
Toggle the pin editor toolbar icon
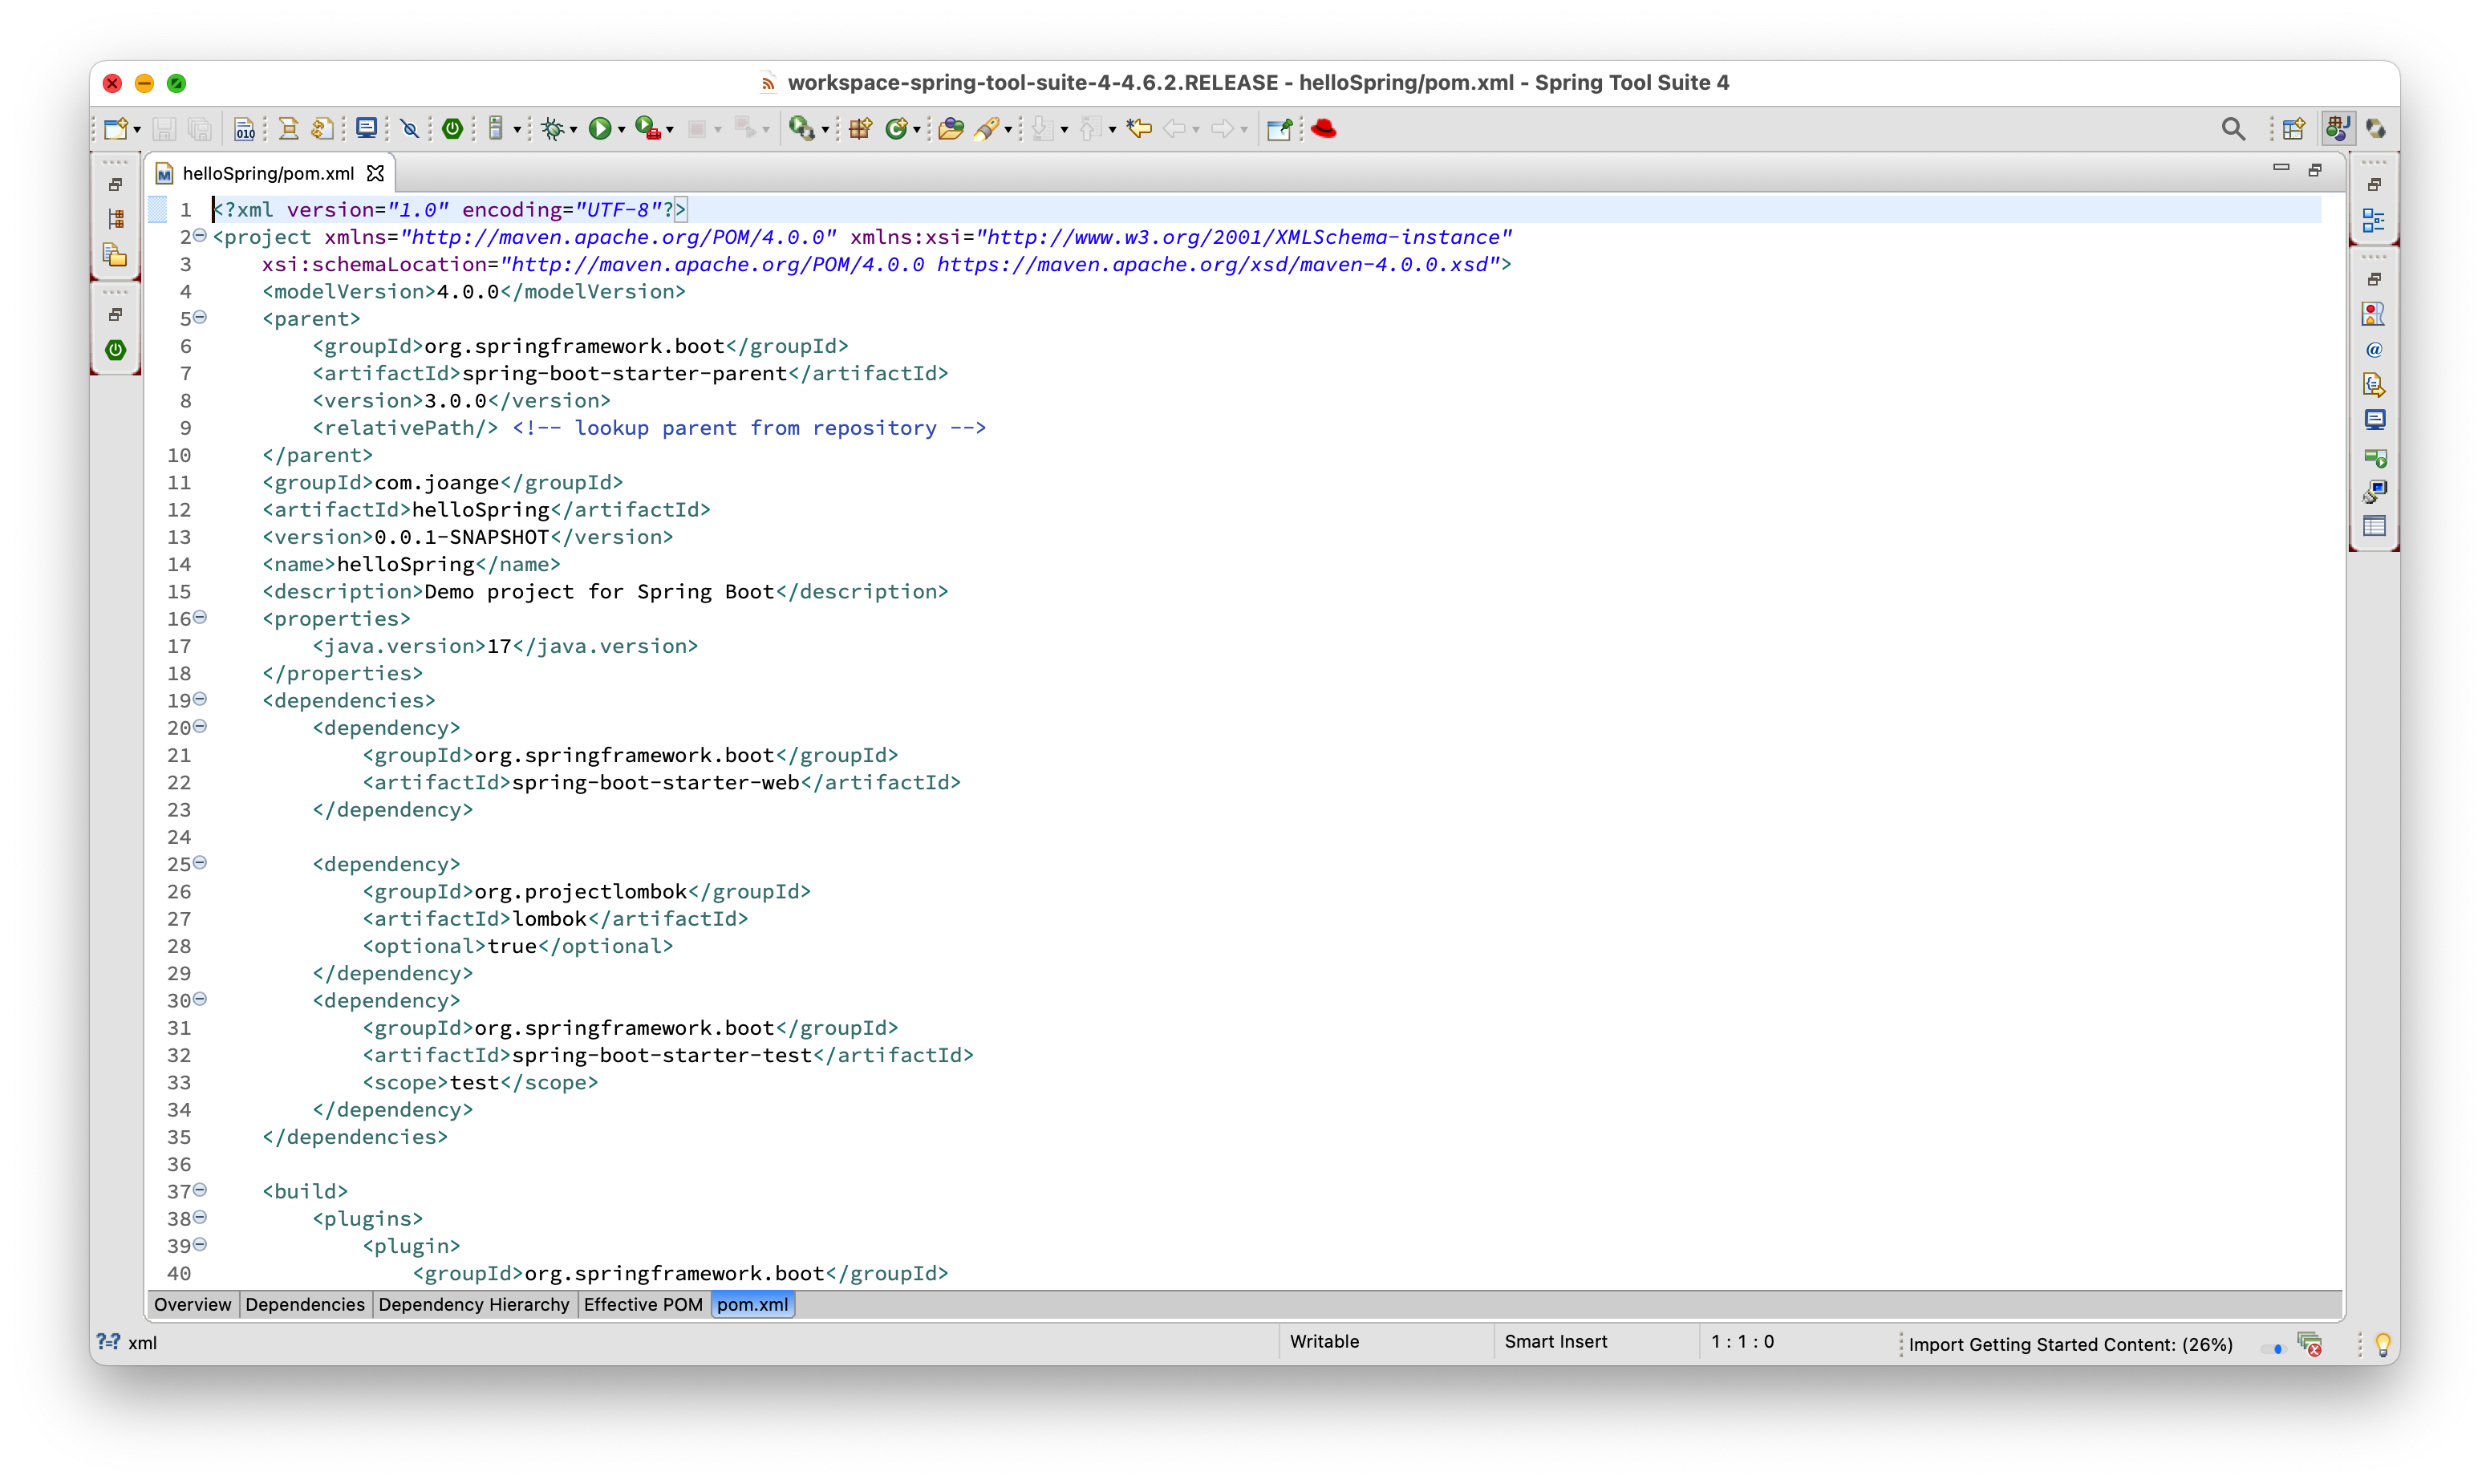coord(1279,129)
